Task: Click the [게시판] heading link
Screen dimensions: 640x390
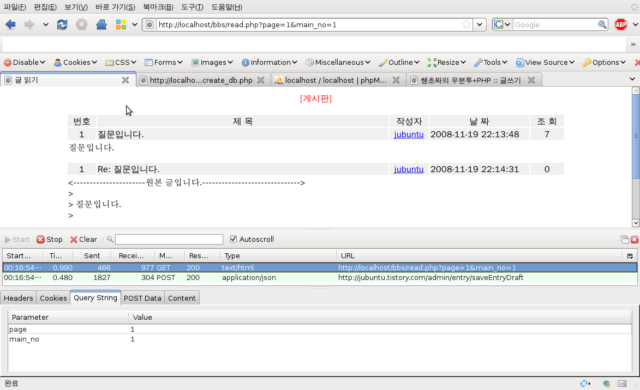Action: coord(316,99)
